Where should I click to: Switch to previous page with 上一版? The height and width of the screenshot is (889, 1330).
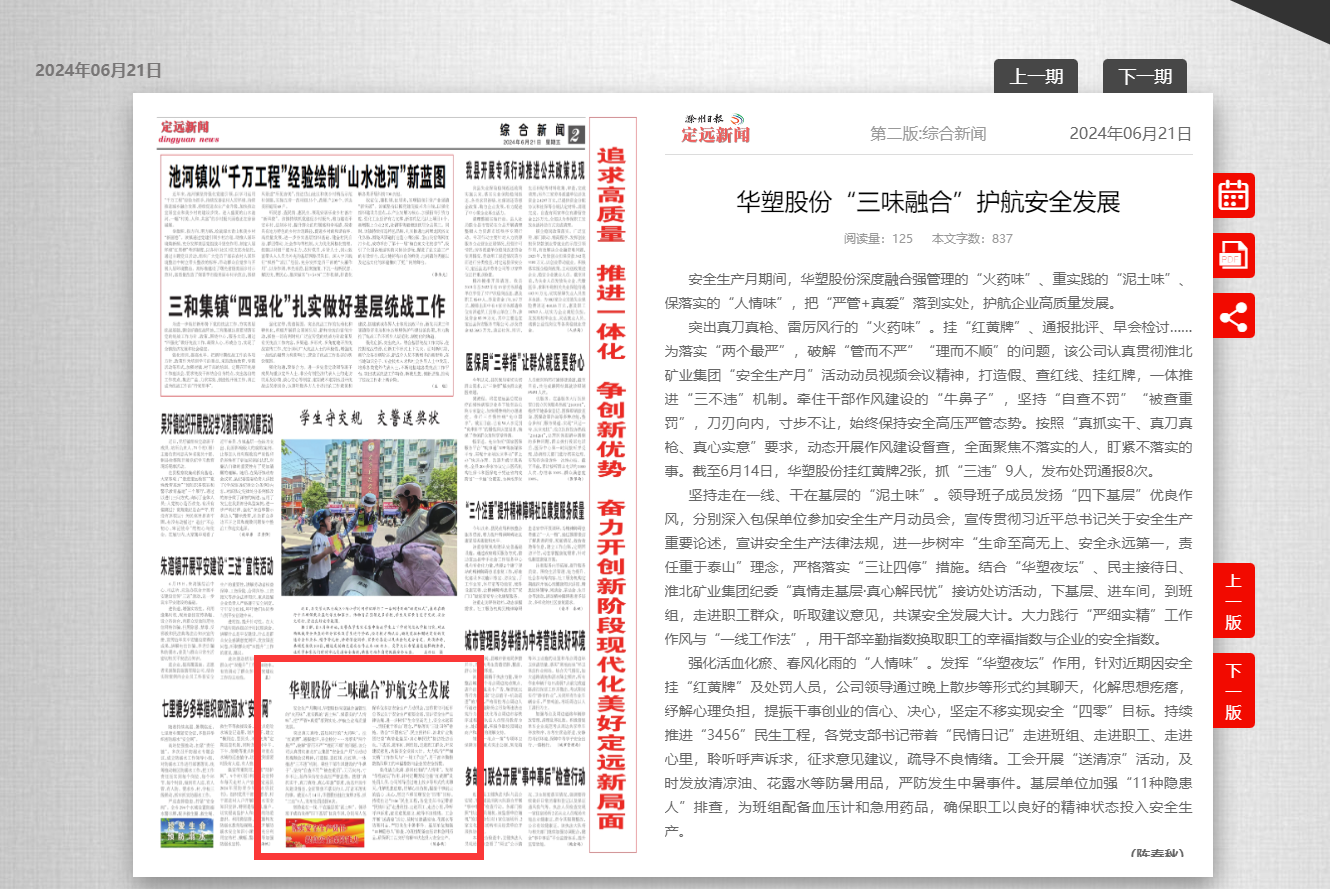[x=1233, y=600]
